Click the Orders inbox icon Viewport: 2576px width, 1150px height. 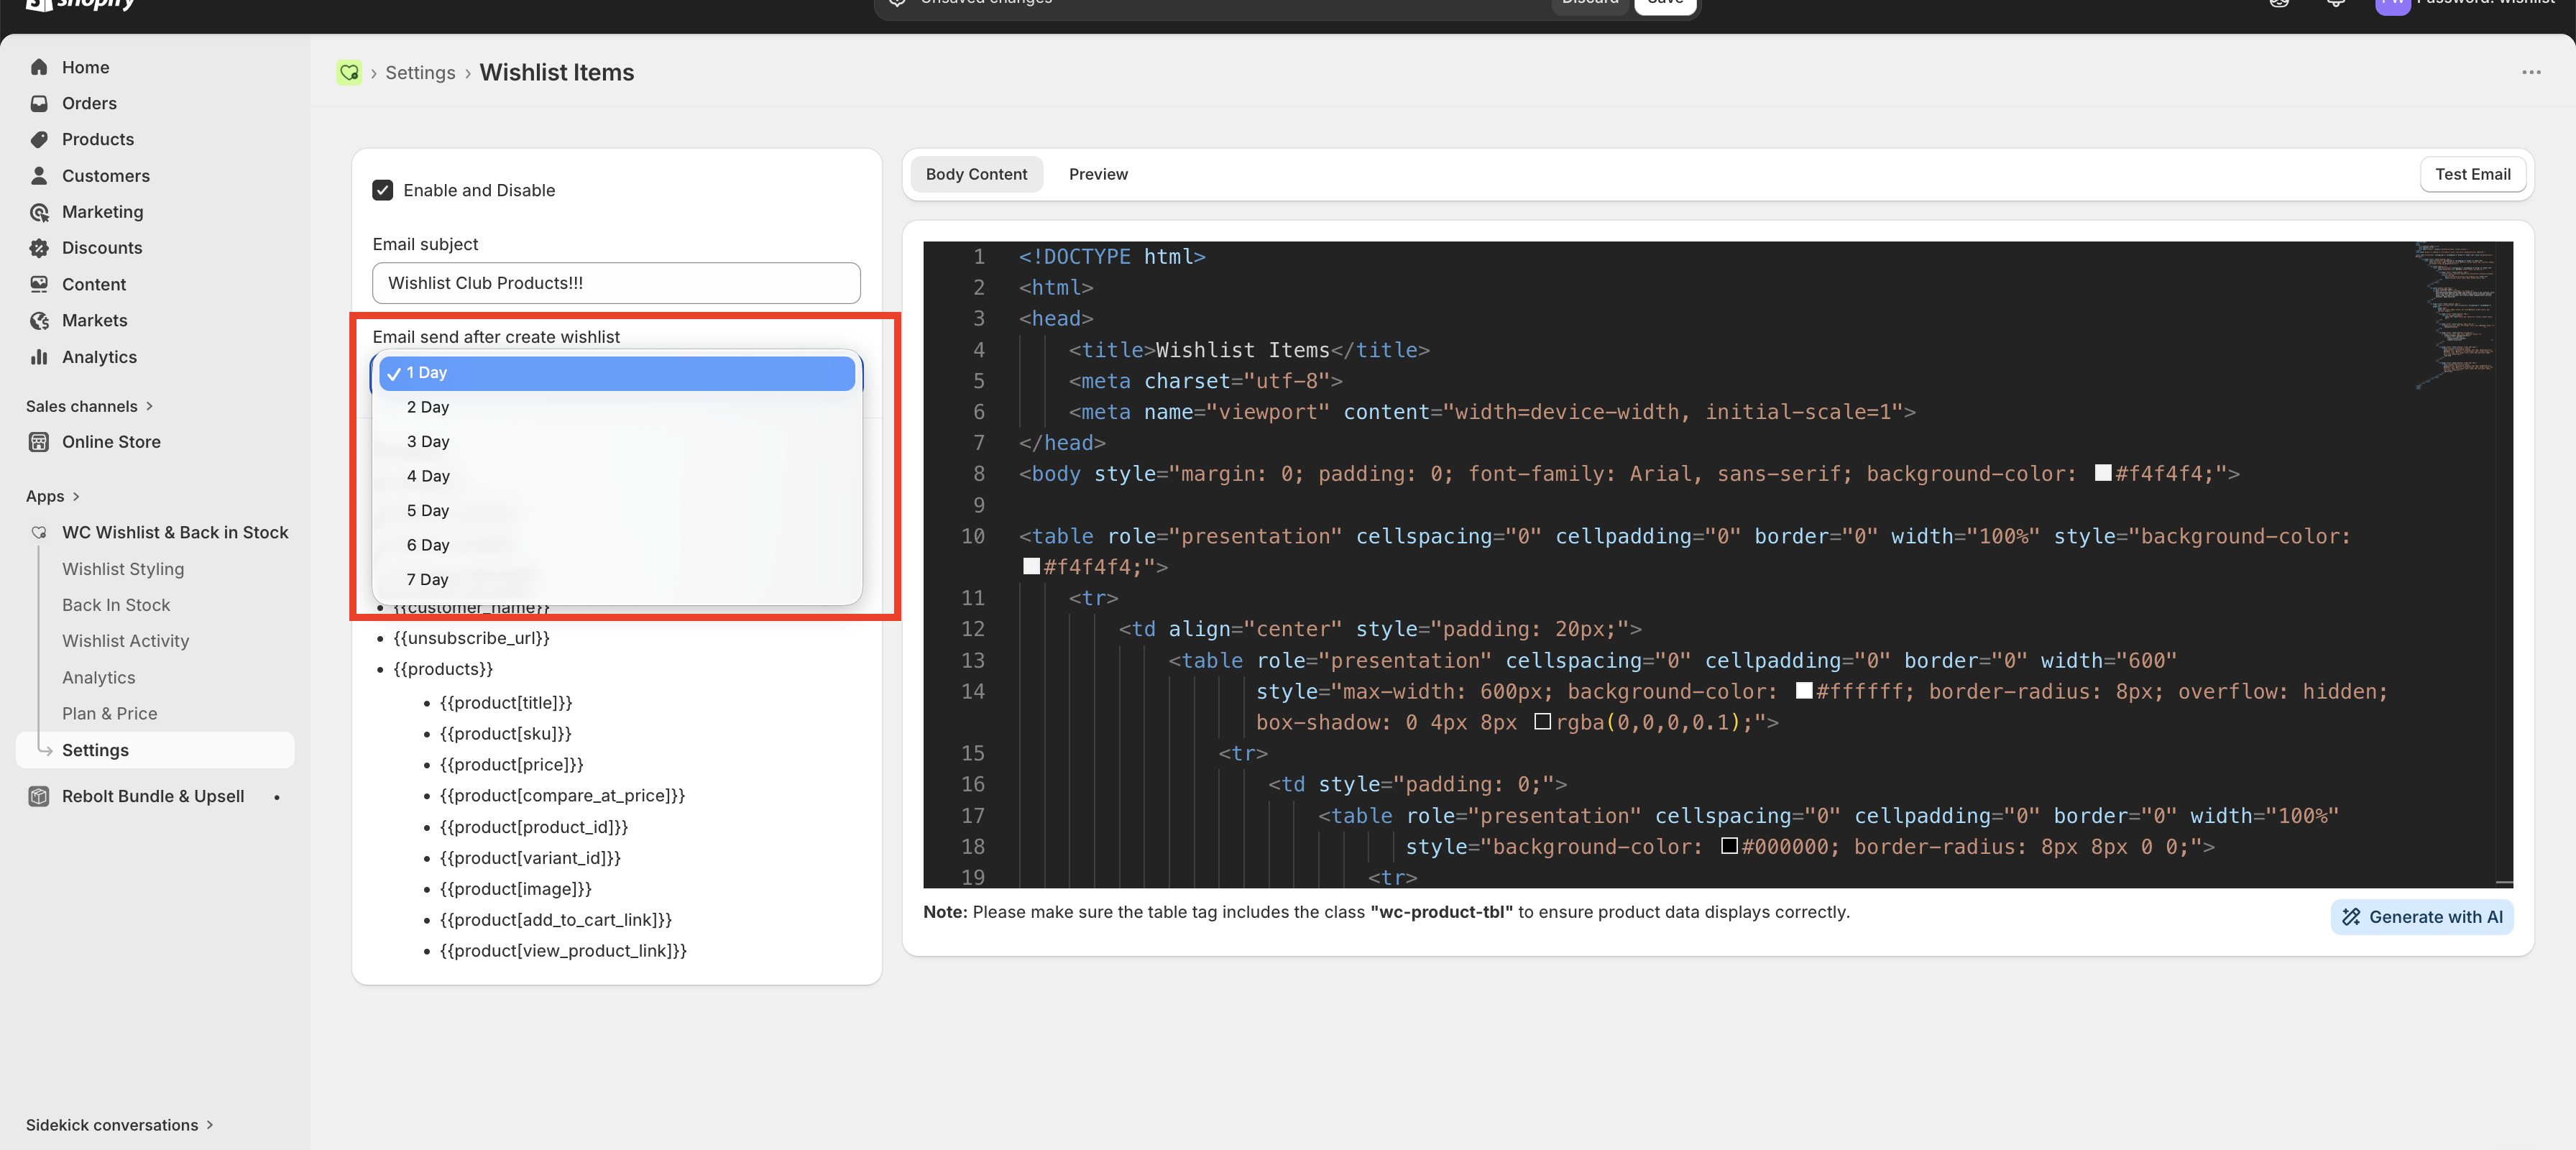click(x=39, y=103)
